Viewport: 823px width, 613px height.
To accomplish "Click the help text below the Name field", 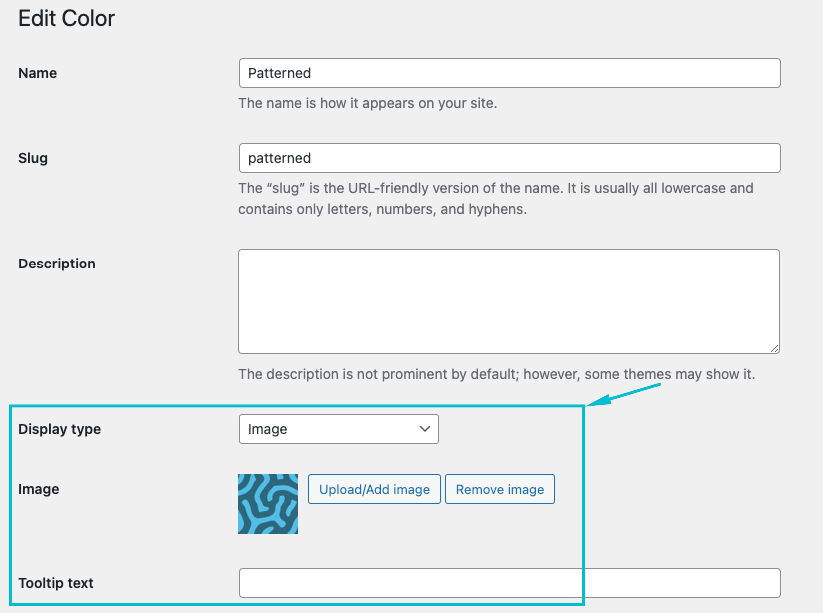I will [x=367, y=103].
